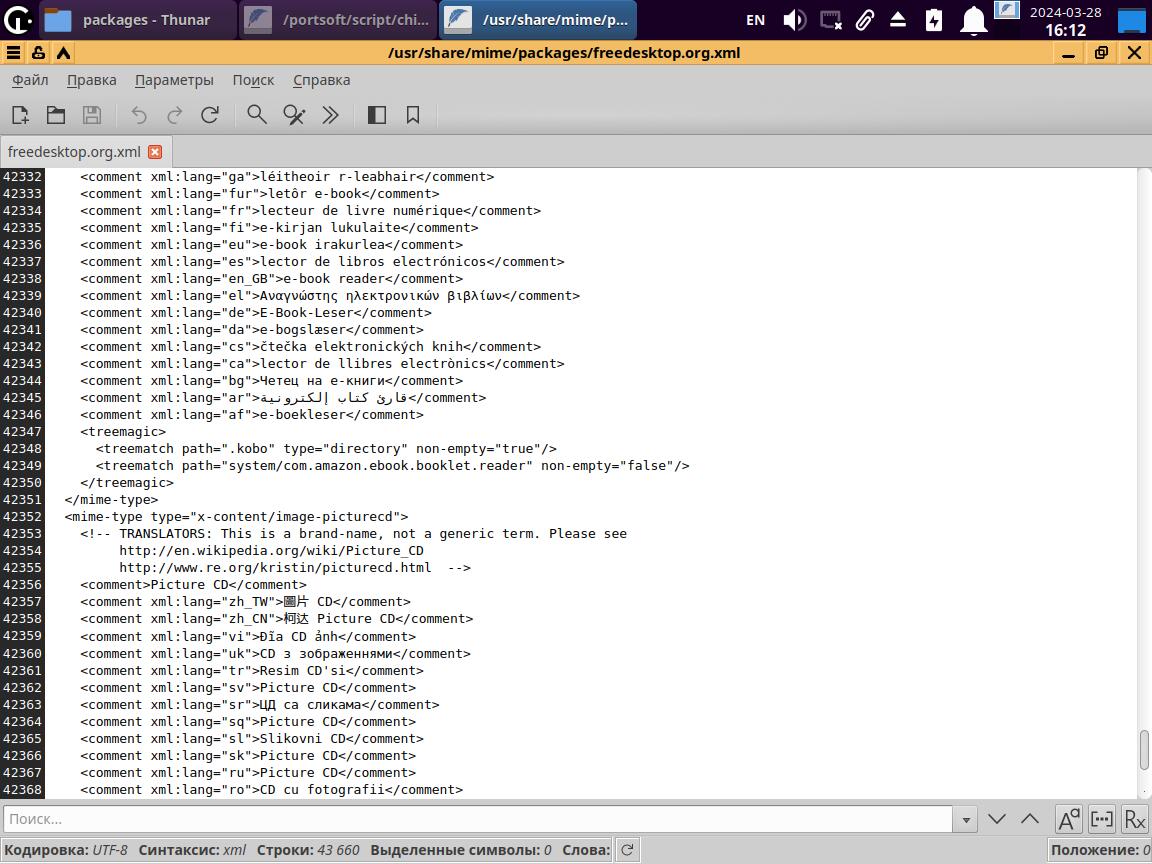Reload the document with the toolbar refresh icon

[210, 115]
